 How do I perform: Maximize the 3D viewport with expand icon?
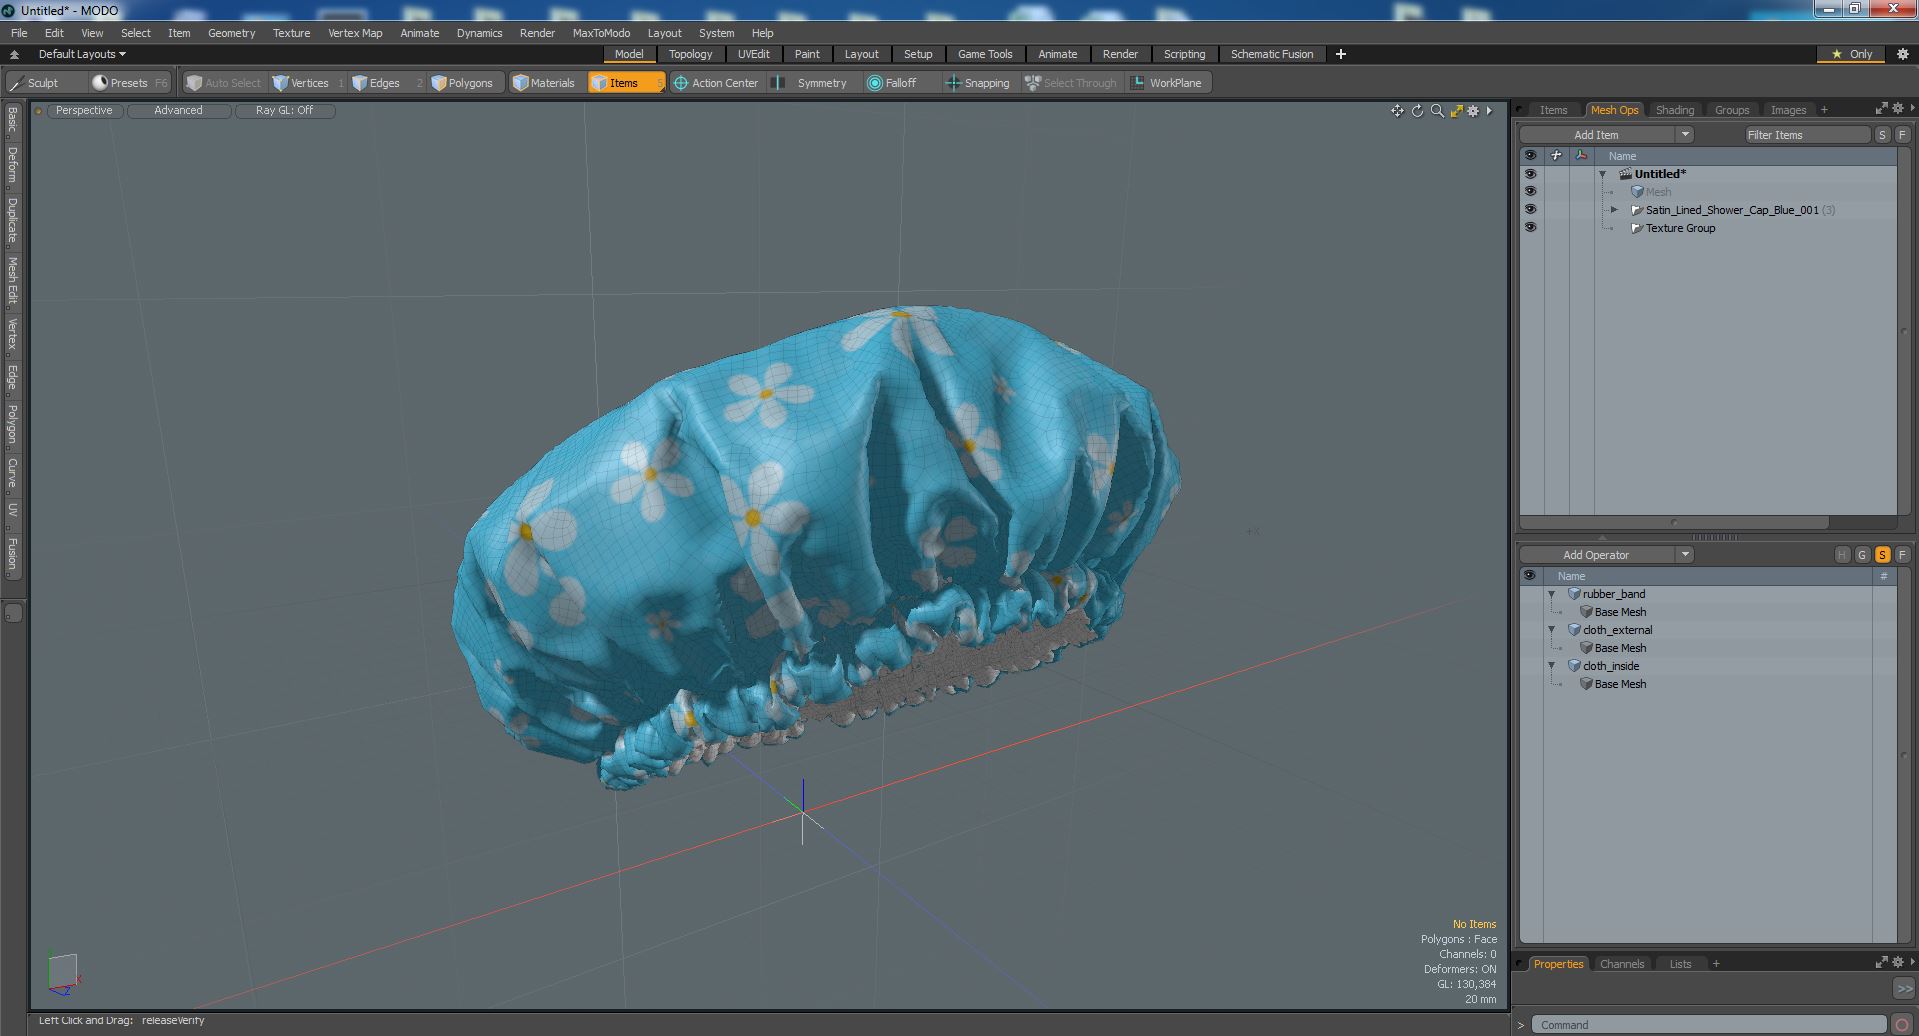click(1456, 111)
